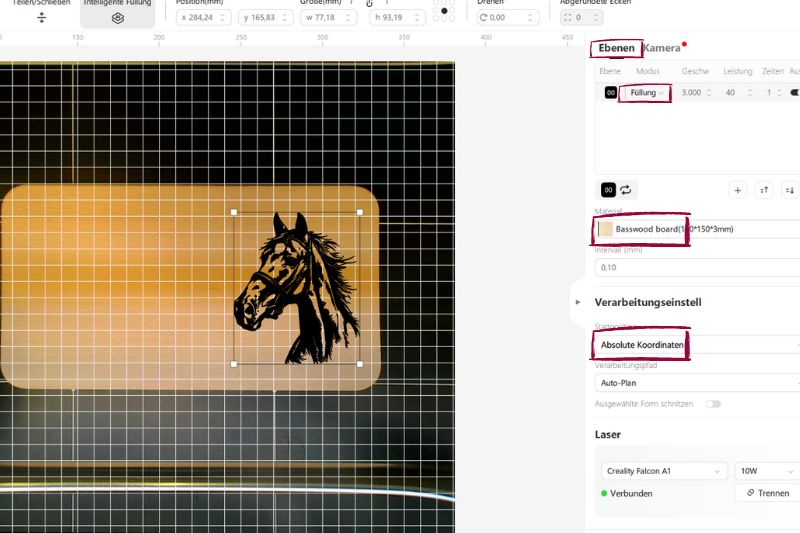Enable Ausgewählte Form schnitzen toggle
The height and width of the screenshot is (533, 800).
pyautogui.click(x=713, y=404)
